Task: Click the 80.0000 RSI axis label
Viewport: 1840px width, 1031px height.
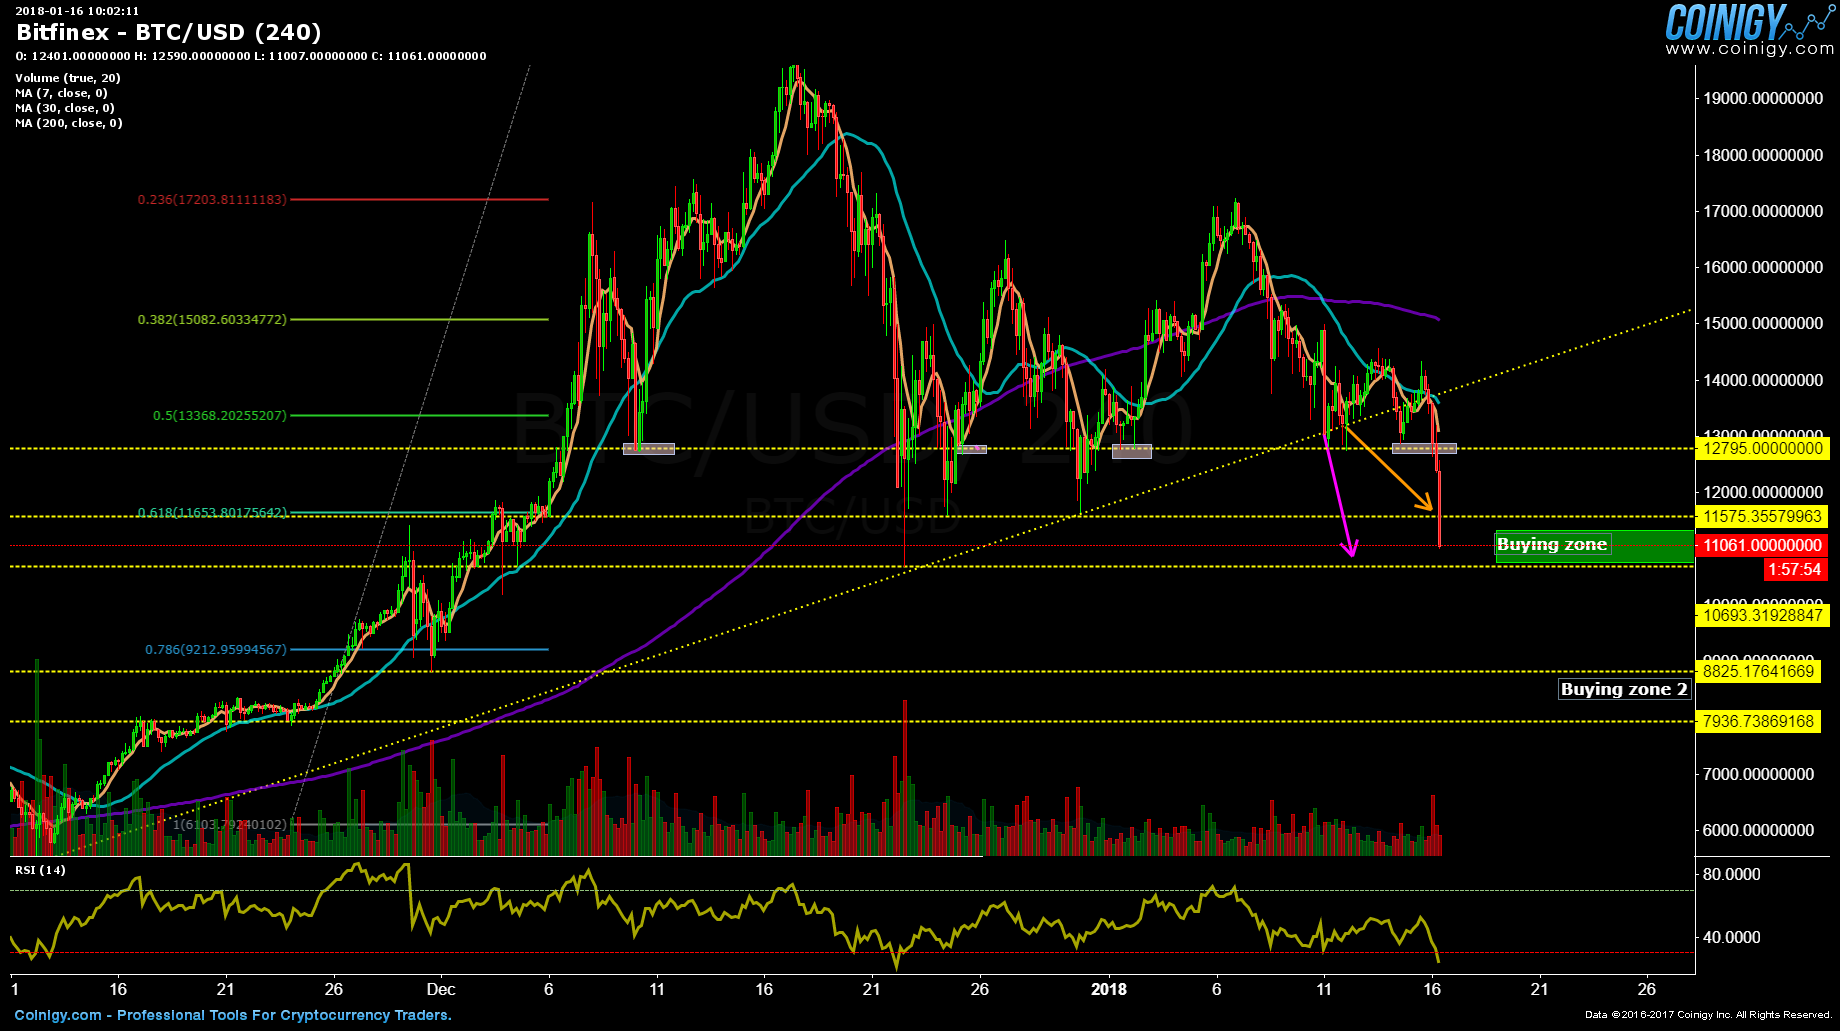Action: (x=1732, y=875)
